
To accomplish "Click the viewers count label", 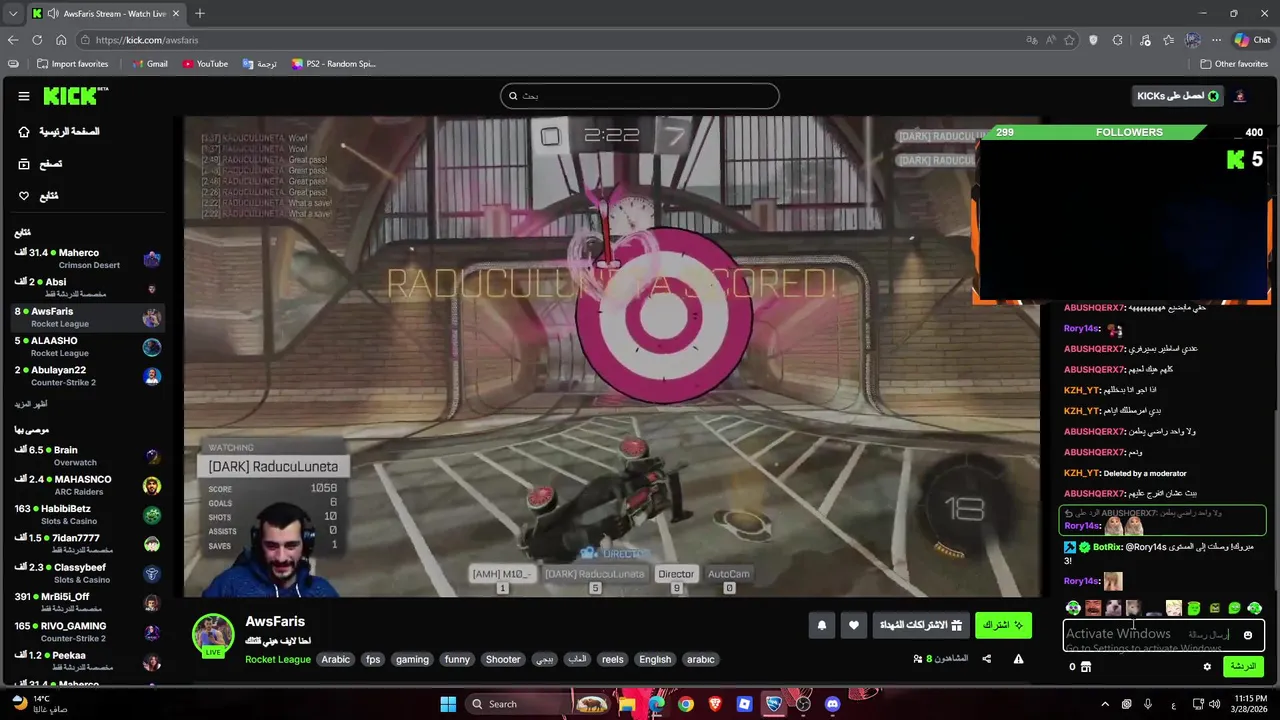I will pos(941,659).
